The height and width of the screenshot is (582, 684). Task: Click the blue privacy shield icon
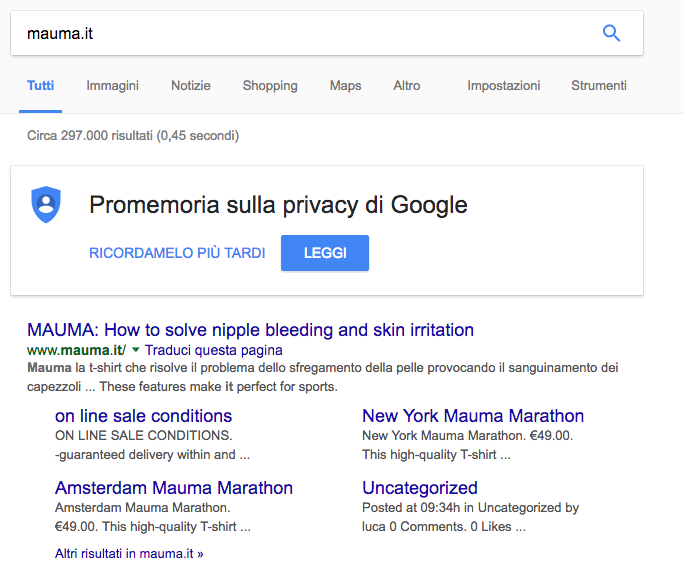pyautogui.click(x=46, y=204)
